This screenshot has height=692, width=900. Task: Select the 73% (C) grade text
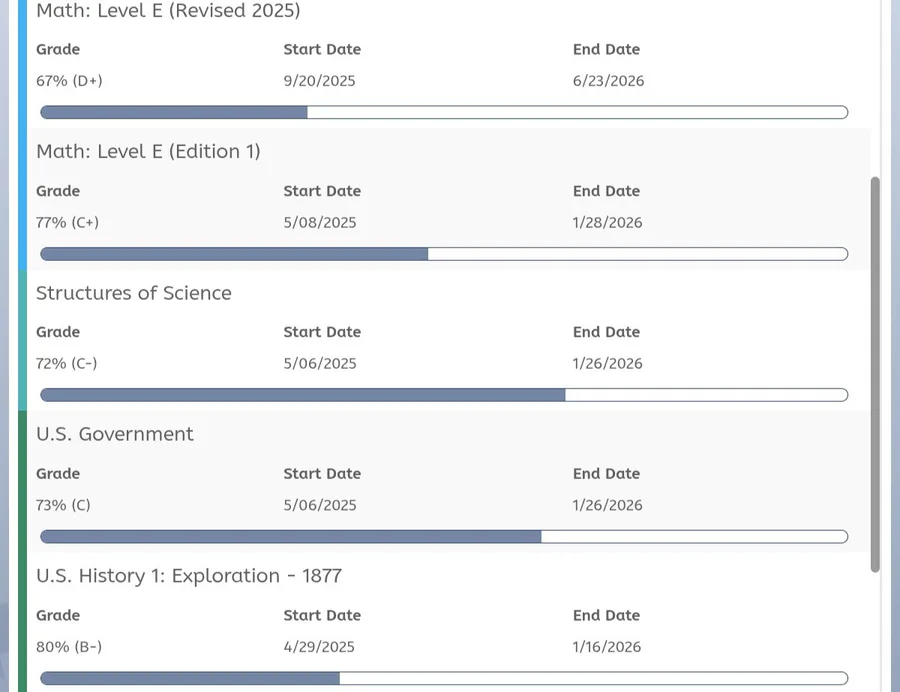pos(63,505)
